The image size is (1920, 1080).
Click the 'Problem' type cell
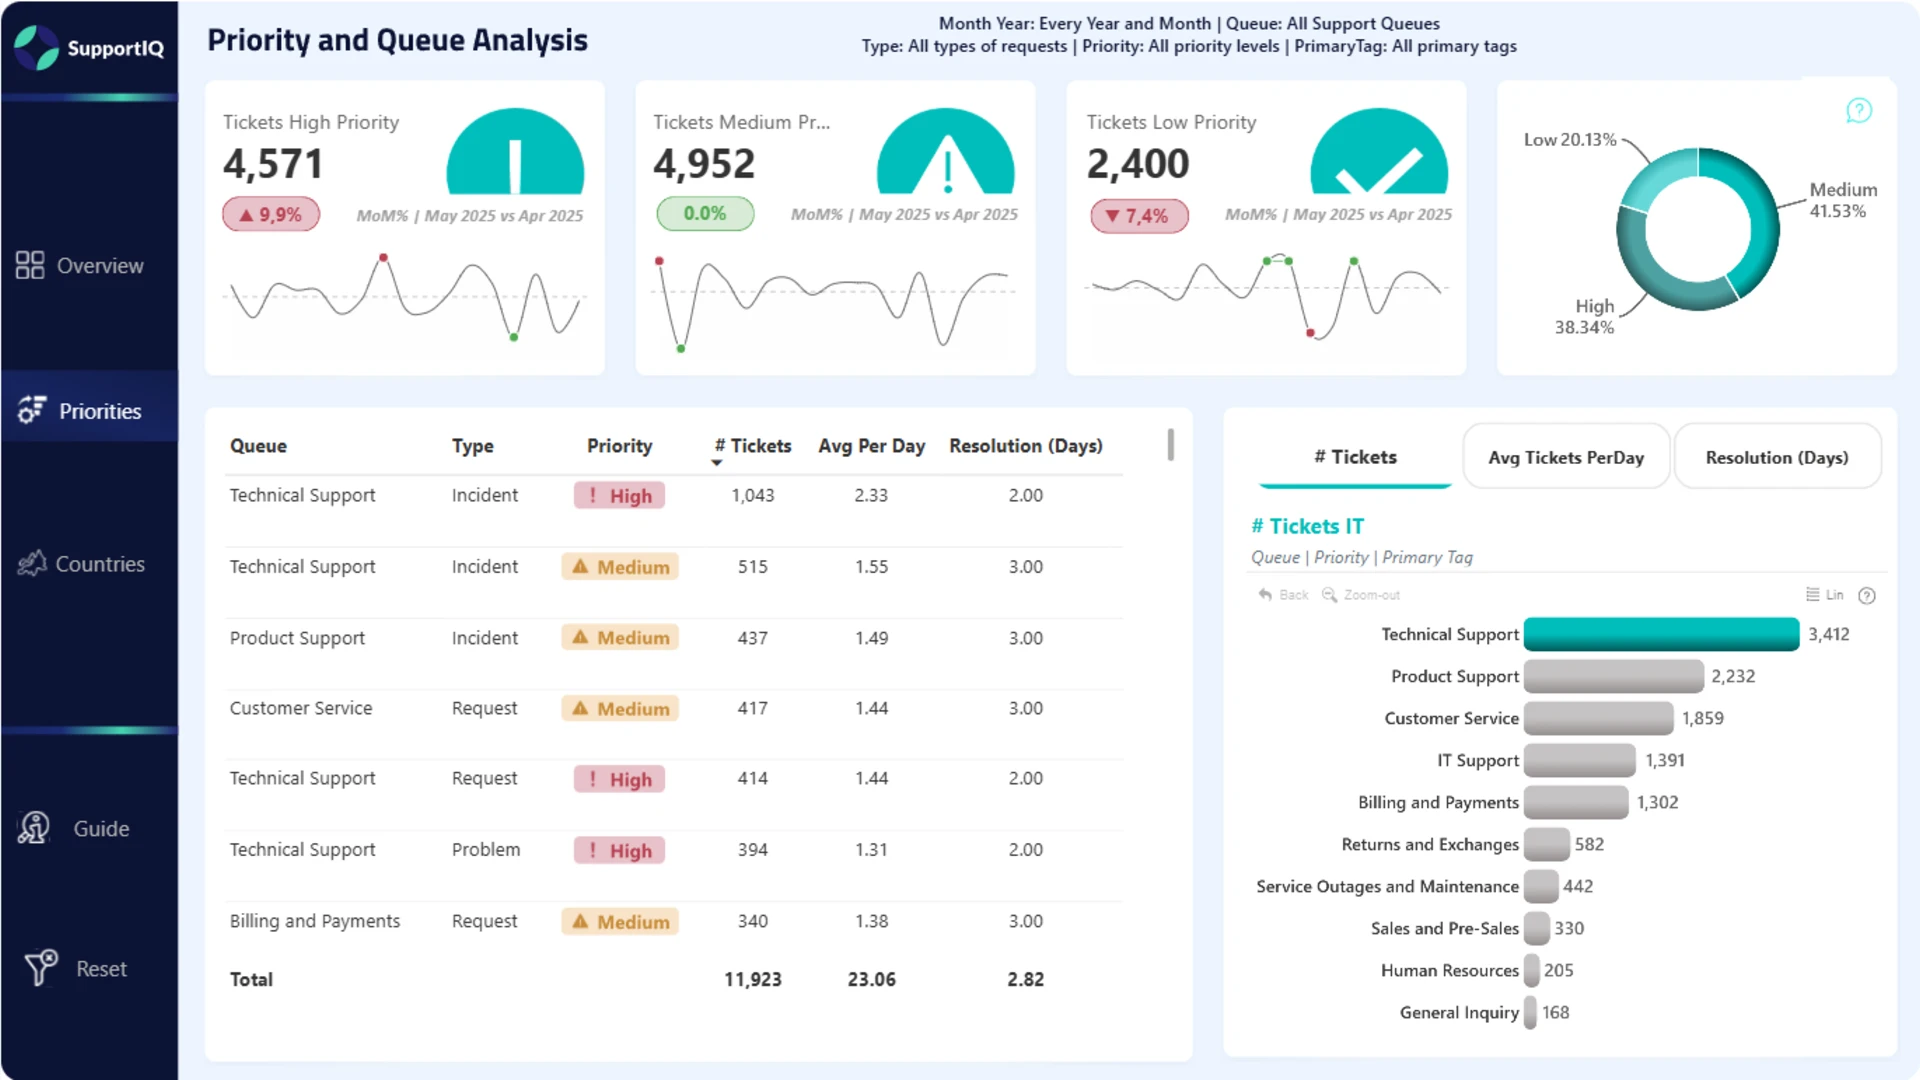[486, 850]
